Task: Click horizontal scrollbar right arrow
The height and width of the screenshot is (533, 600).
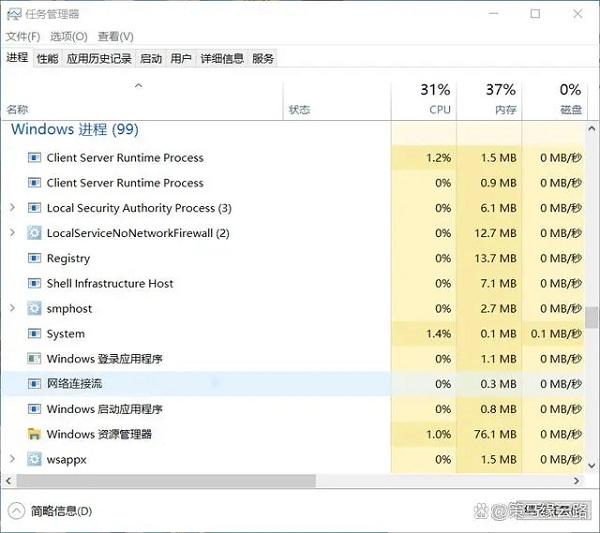Action: 577,481
